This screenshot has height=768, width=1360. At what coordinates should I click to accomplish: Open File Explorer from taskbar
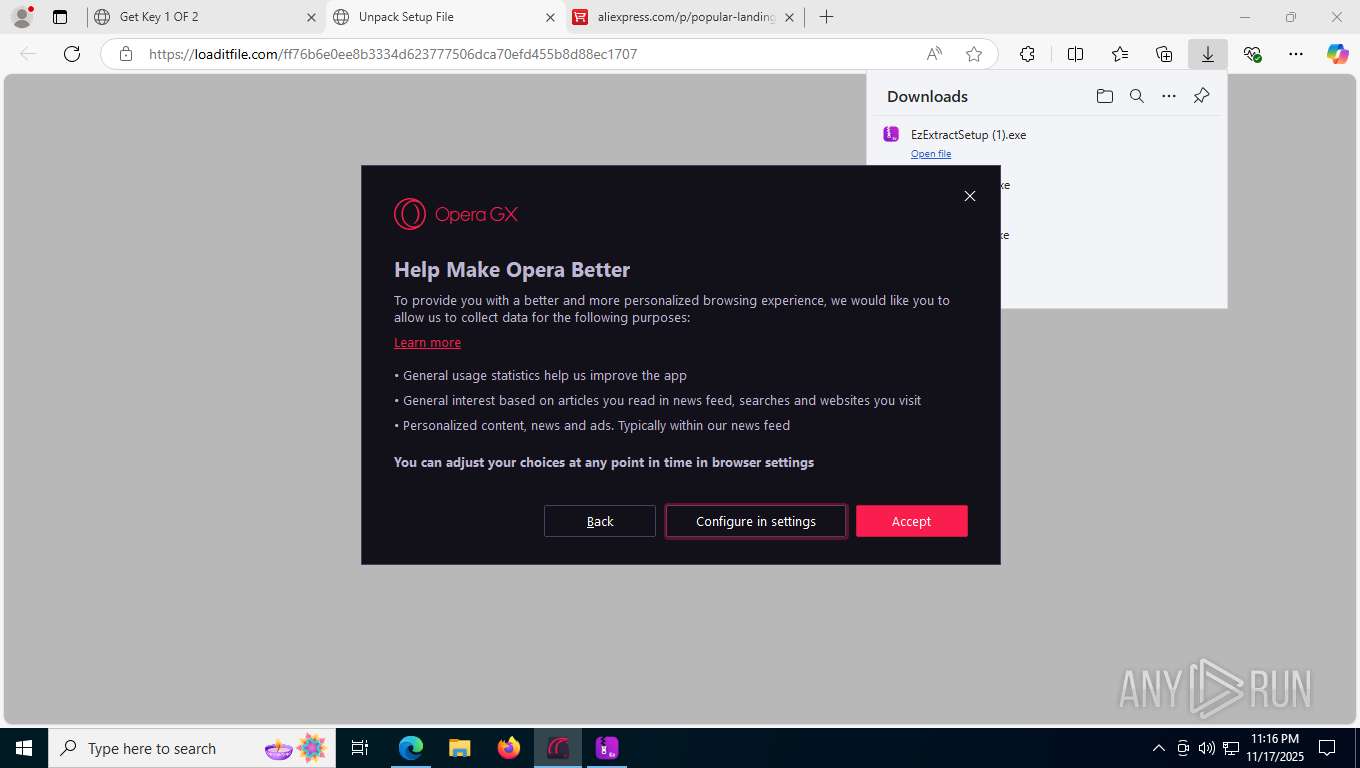click(459, 748)
